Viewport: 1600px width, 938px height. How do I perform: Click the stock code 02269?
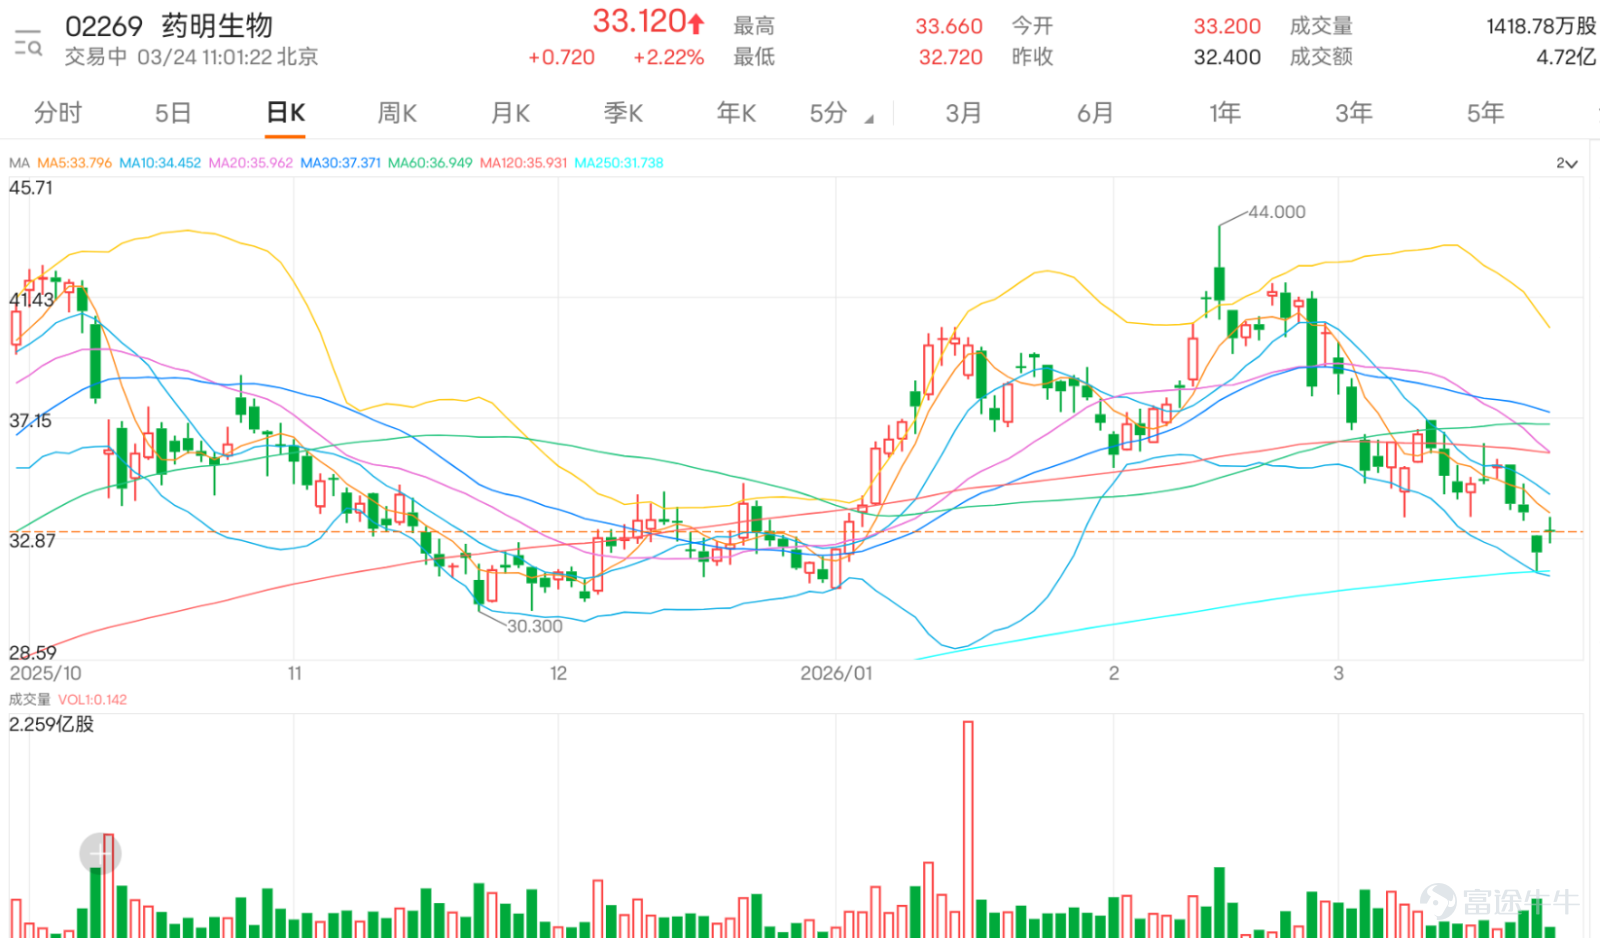point(103,26)
